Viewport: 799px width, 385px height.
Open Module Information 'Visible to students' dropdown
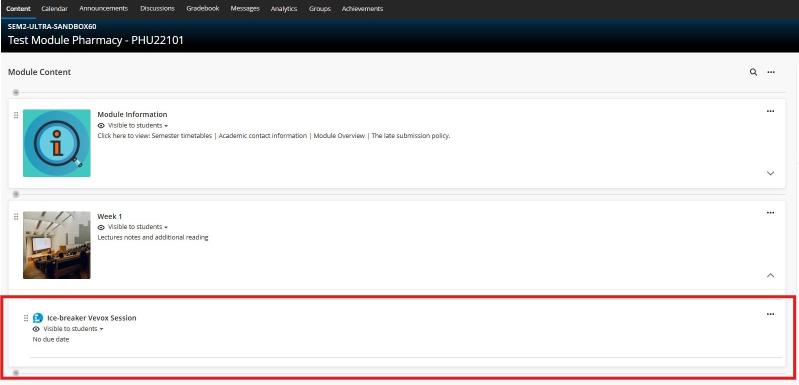pyautogui.click(x=138, y=125)
